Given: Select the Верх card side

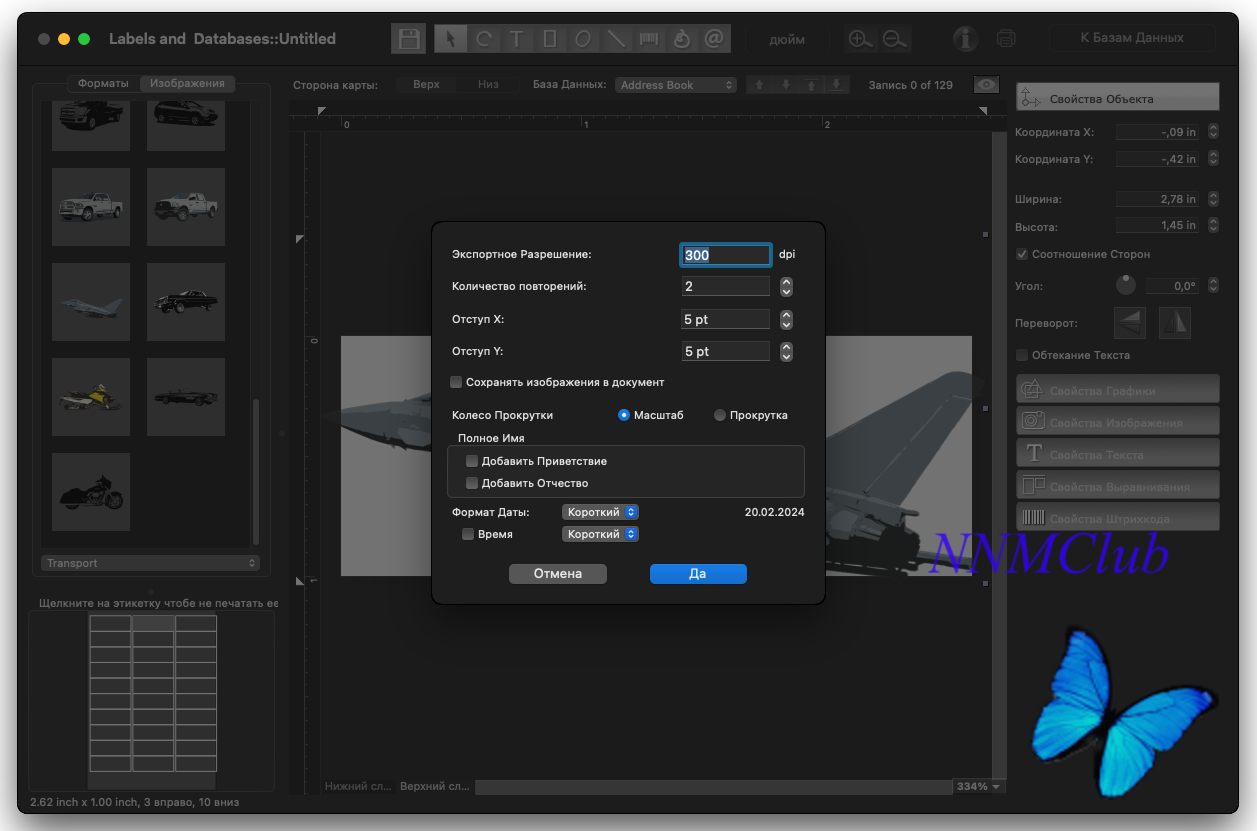Looking at the screenshot, I should point(426,85).
